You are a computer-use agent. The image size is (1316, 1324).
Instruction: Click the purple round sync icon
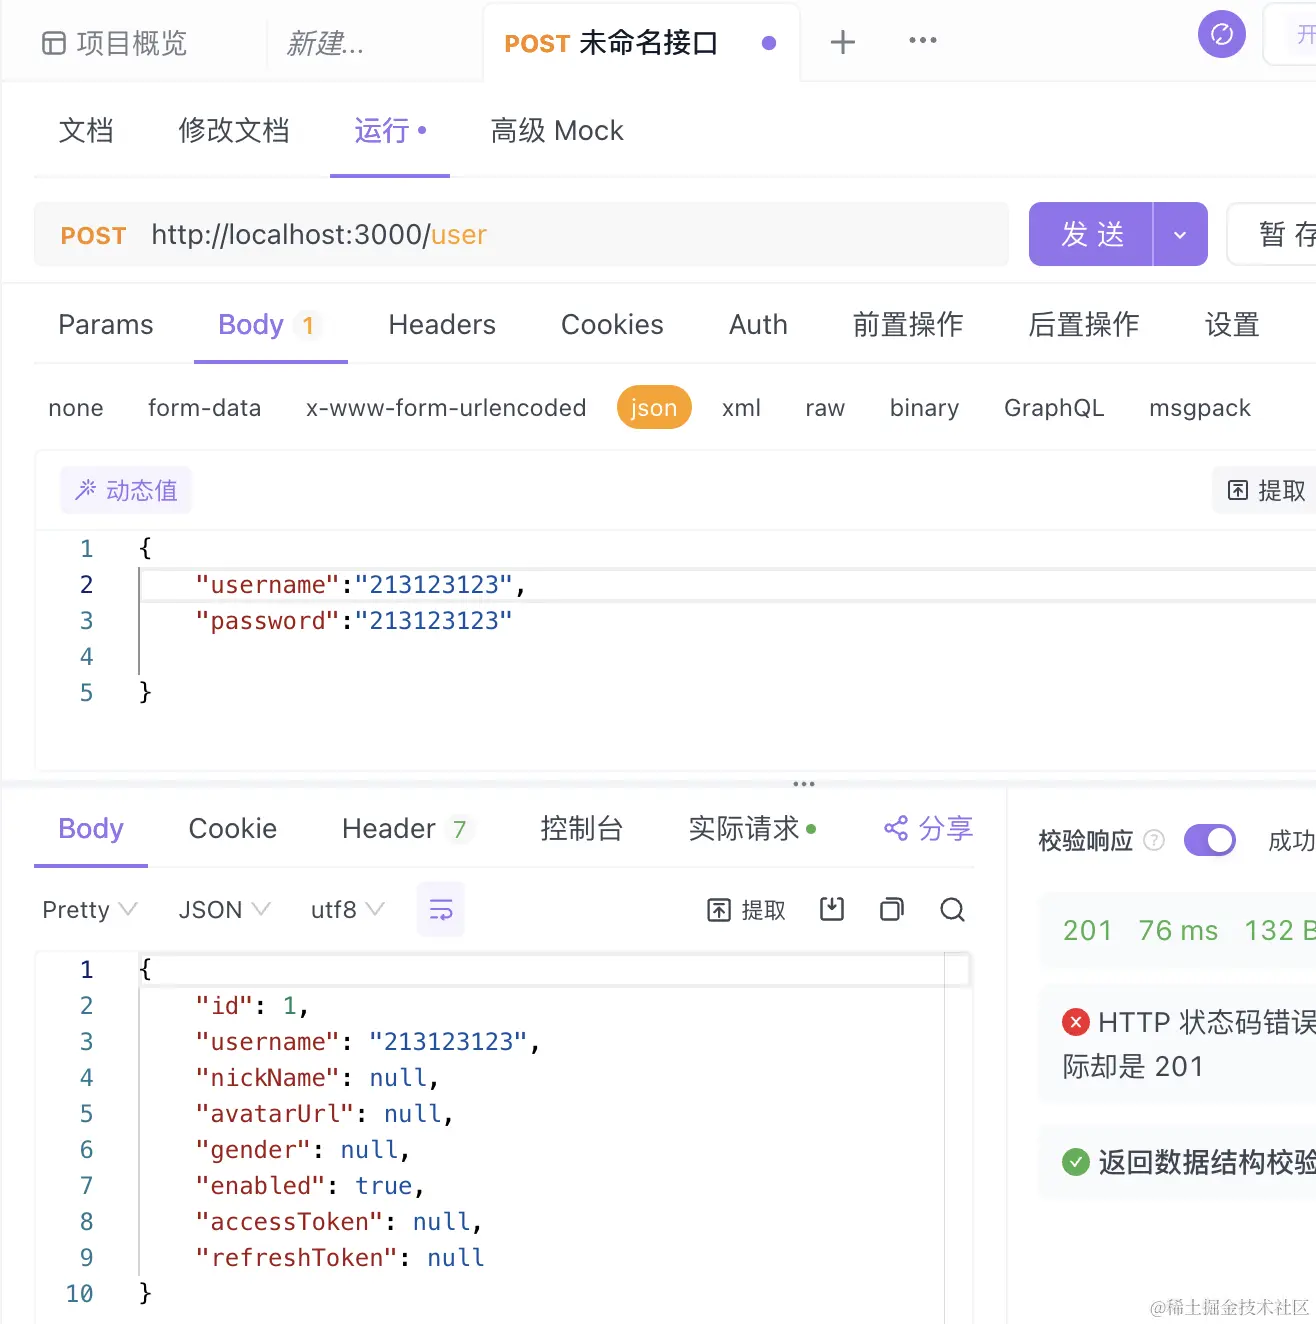pyautogui.click(x=1222, y=35)
